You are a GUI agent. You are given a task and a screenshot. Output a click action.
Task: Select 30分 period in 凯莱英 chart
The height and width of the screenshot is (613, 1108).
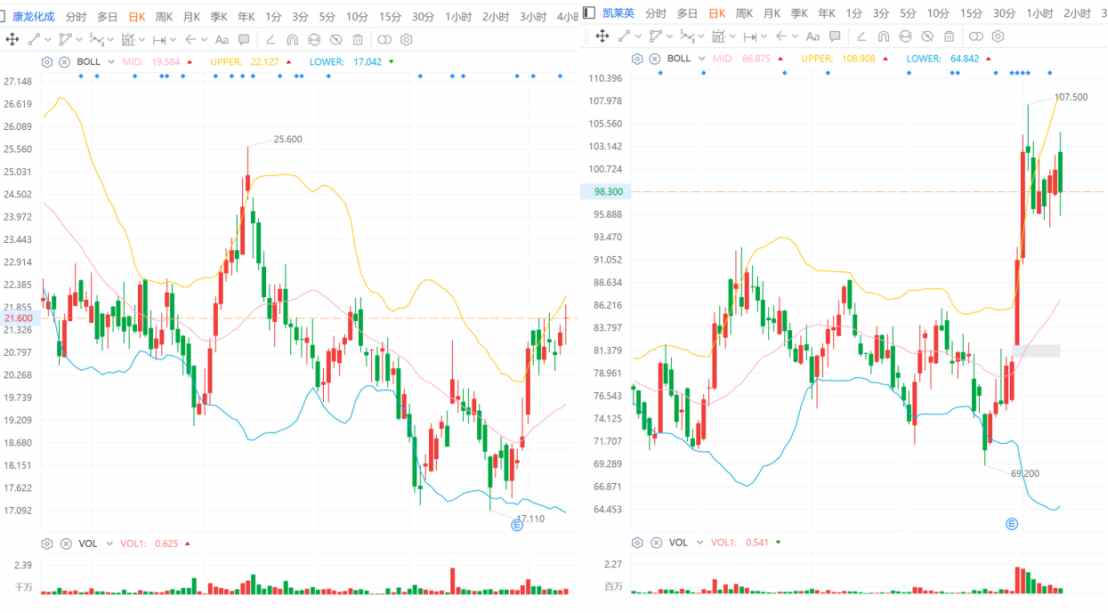1004,13
